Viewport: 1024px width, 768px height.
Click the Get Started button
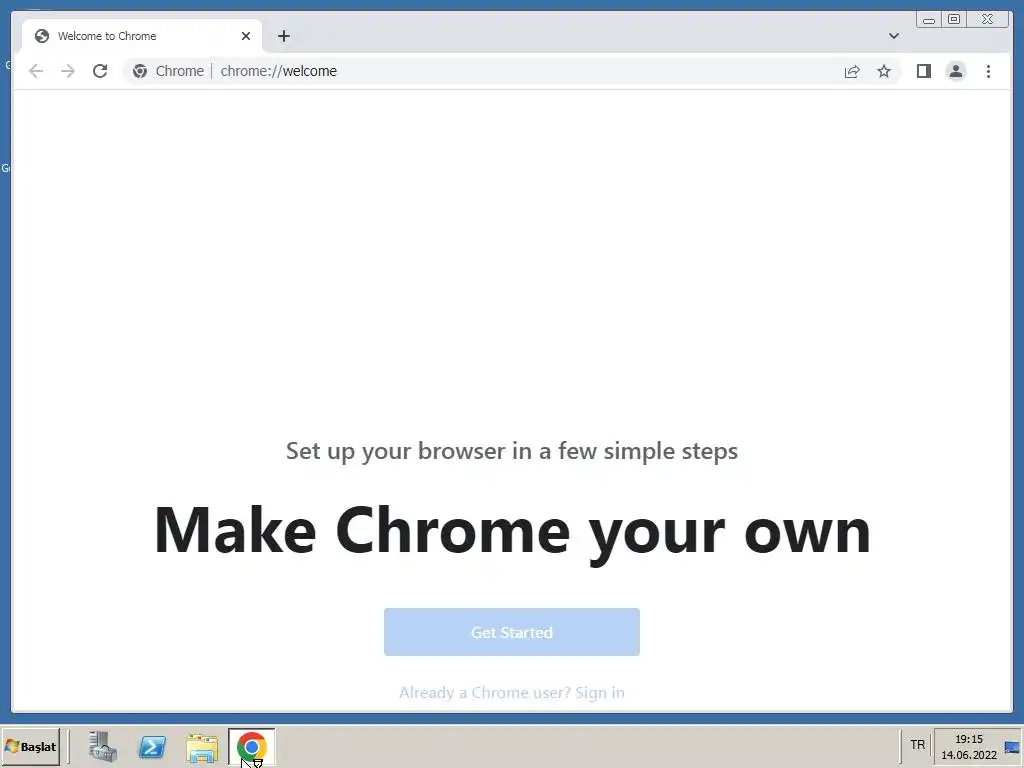point(511,632)
